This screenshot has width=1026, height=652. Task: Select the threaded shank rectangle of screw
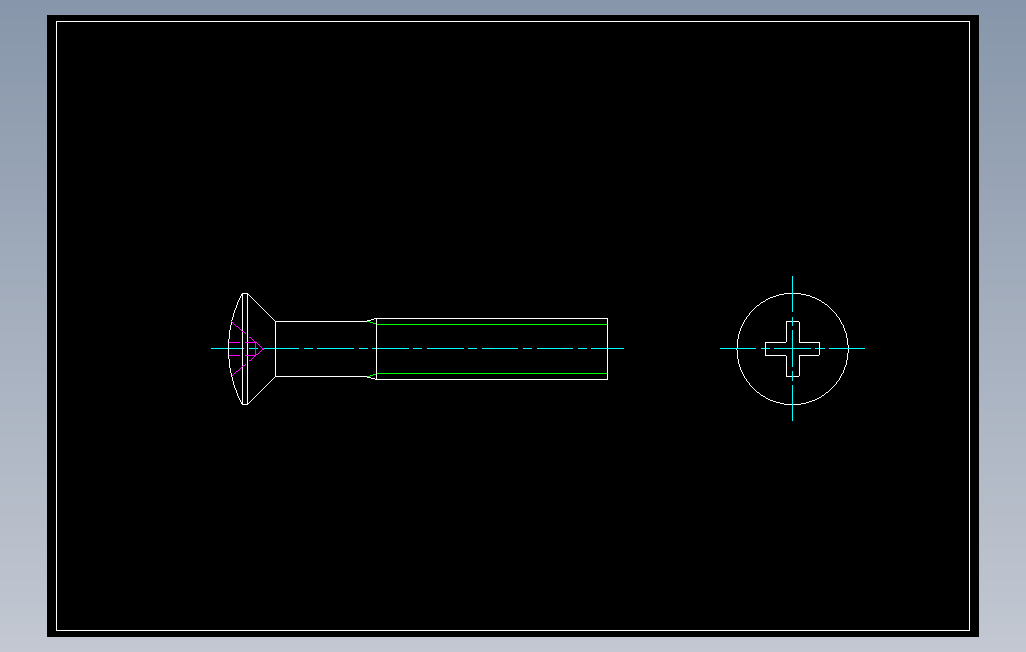tap(492, 349)
